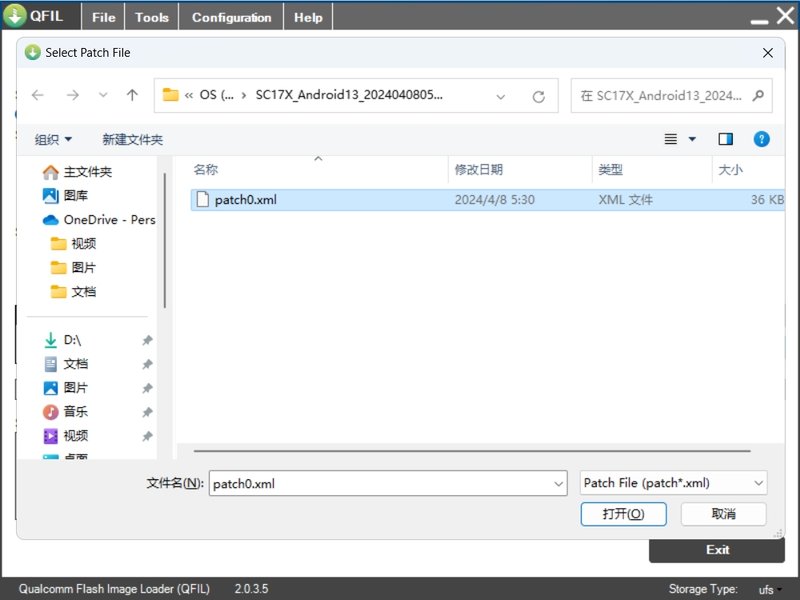Open 主文件夹 home in sidebar

(x=77, y=172)
